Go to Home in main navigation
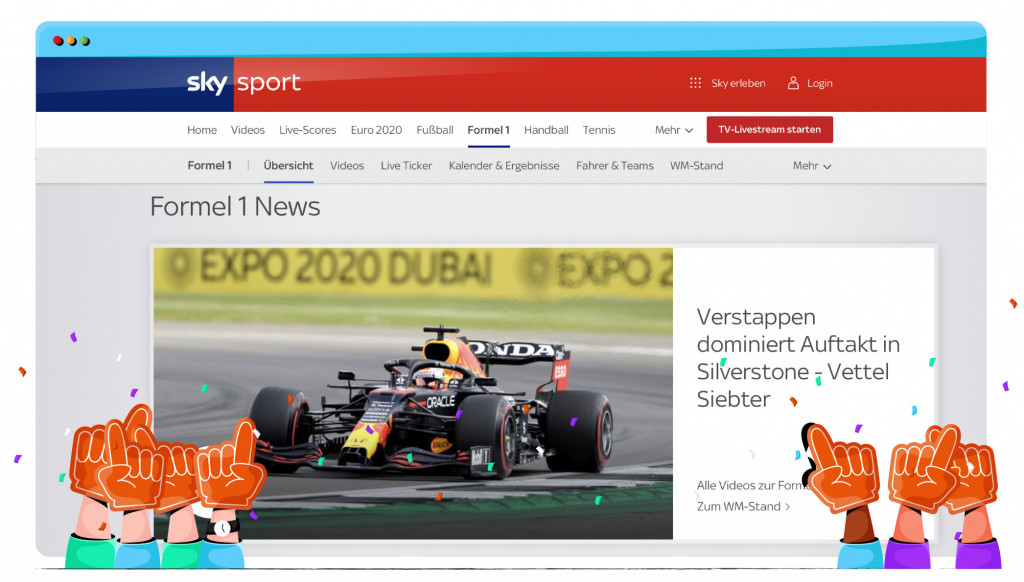1024x582 pixels. click(x=202, y=130)
